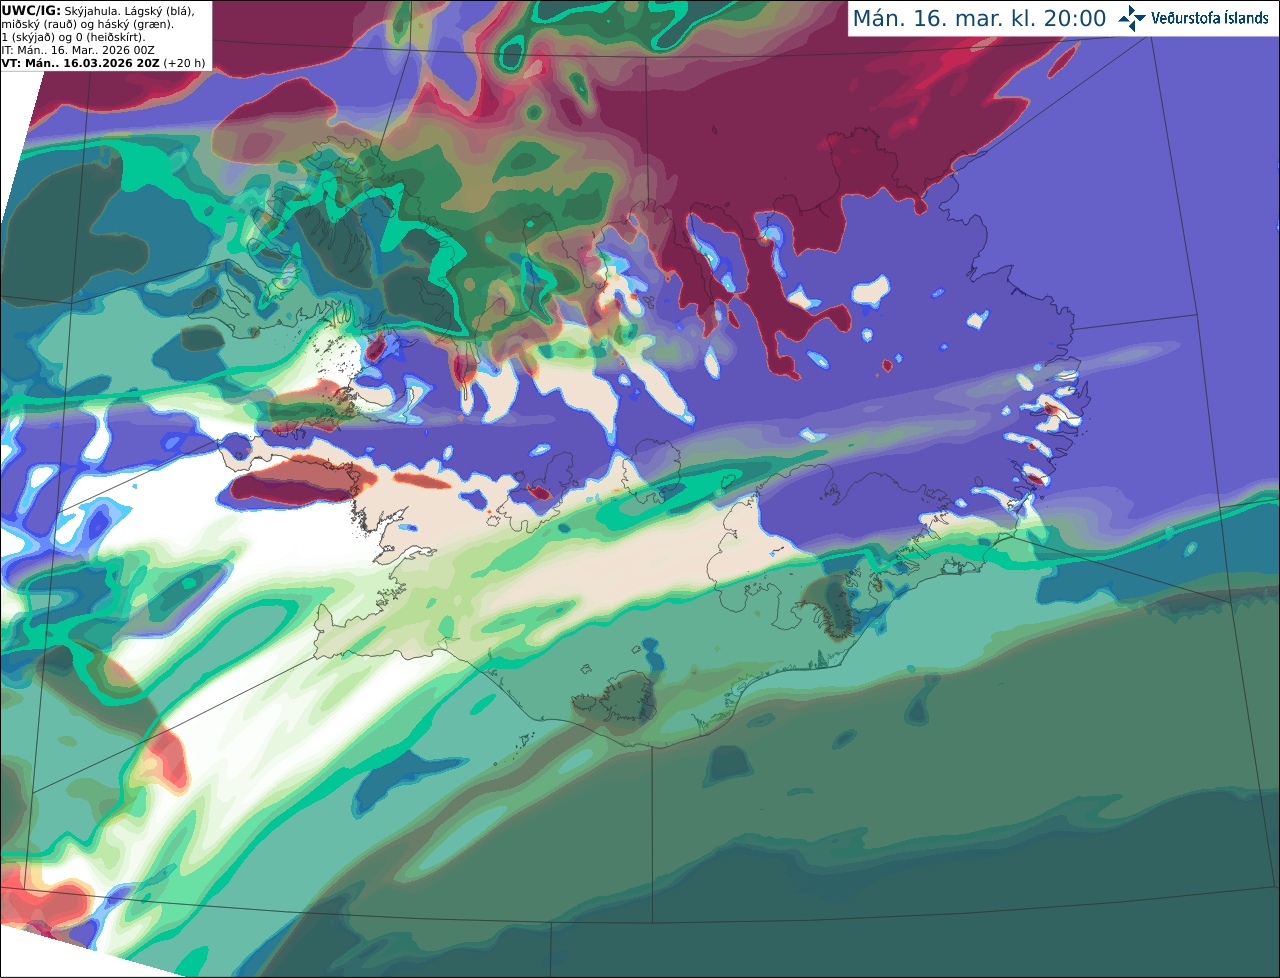
Task: Click the 'UWC/IG:' bold heading
Action: pos(31,10)
